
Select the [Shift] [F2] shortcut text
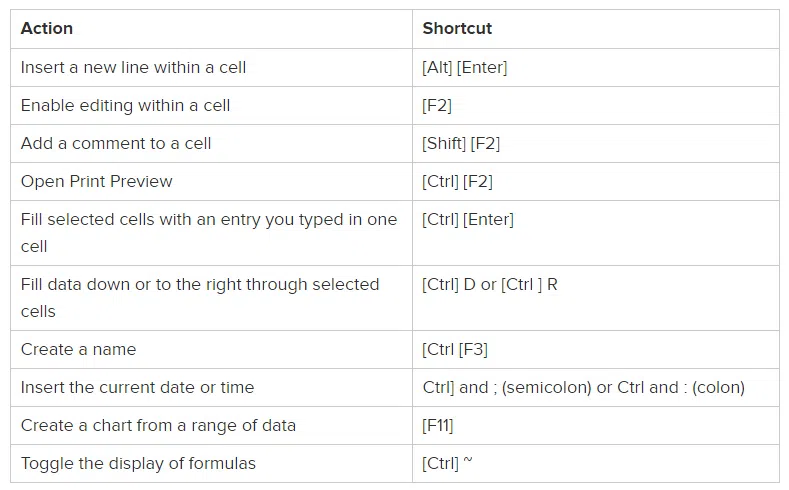(x=461, y=144)
